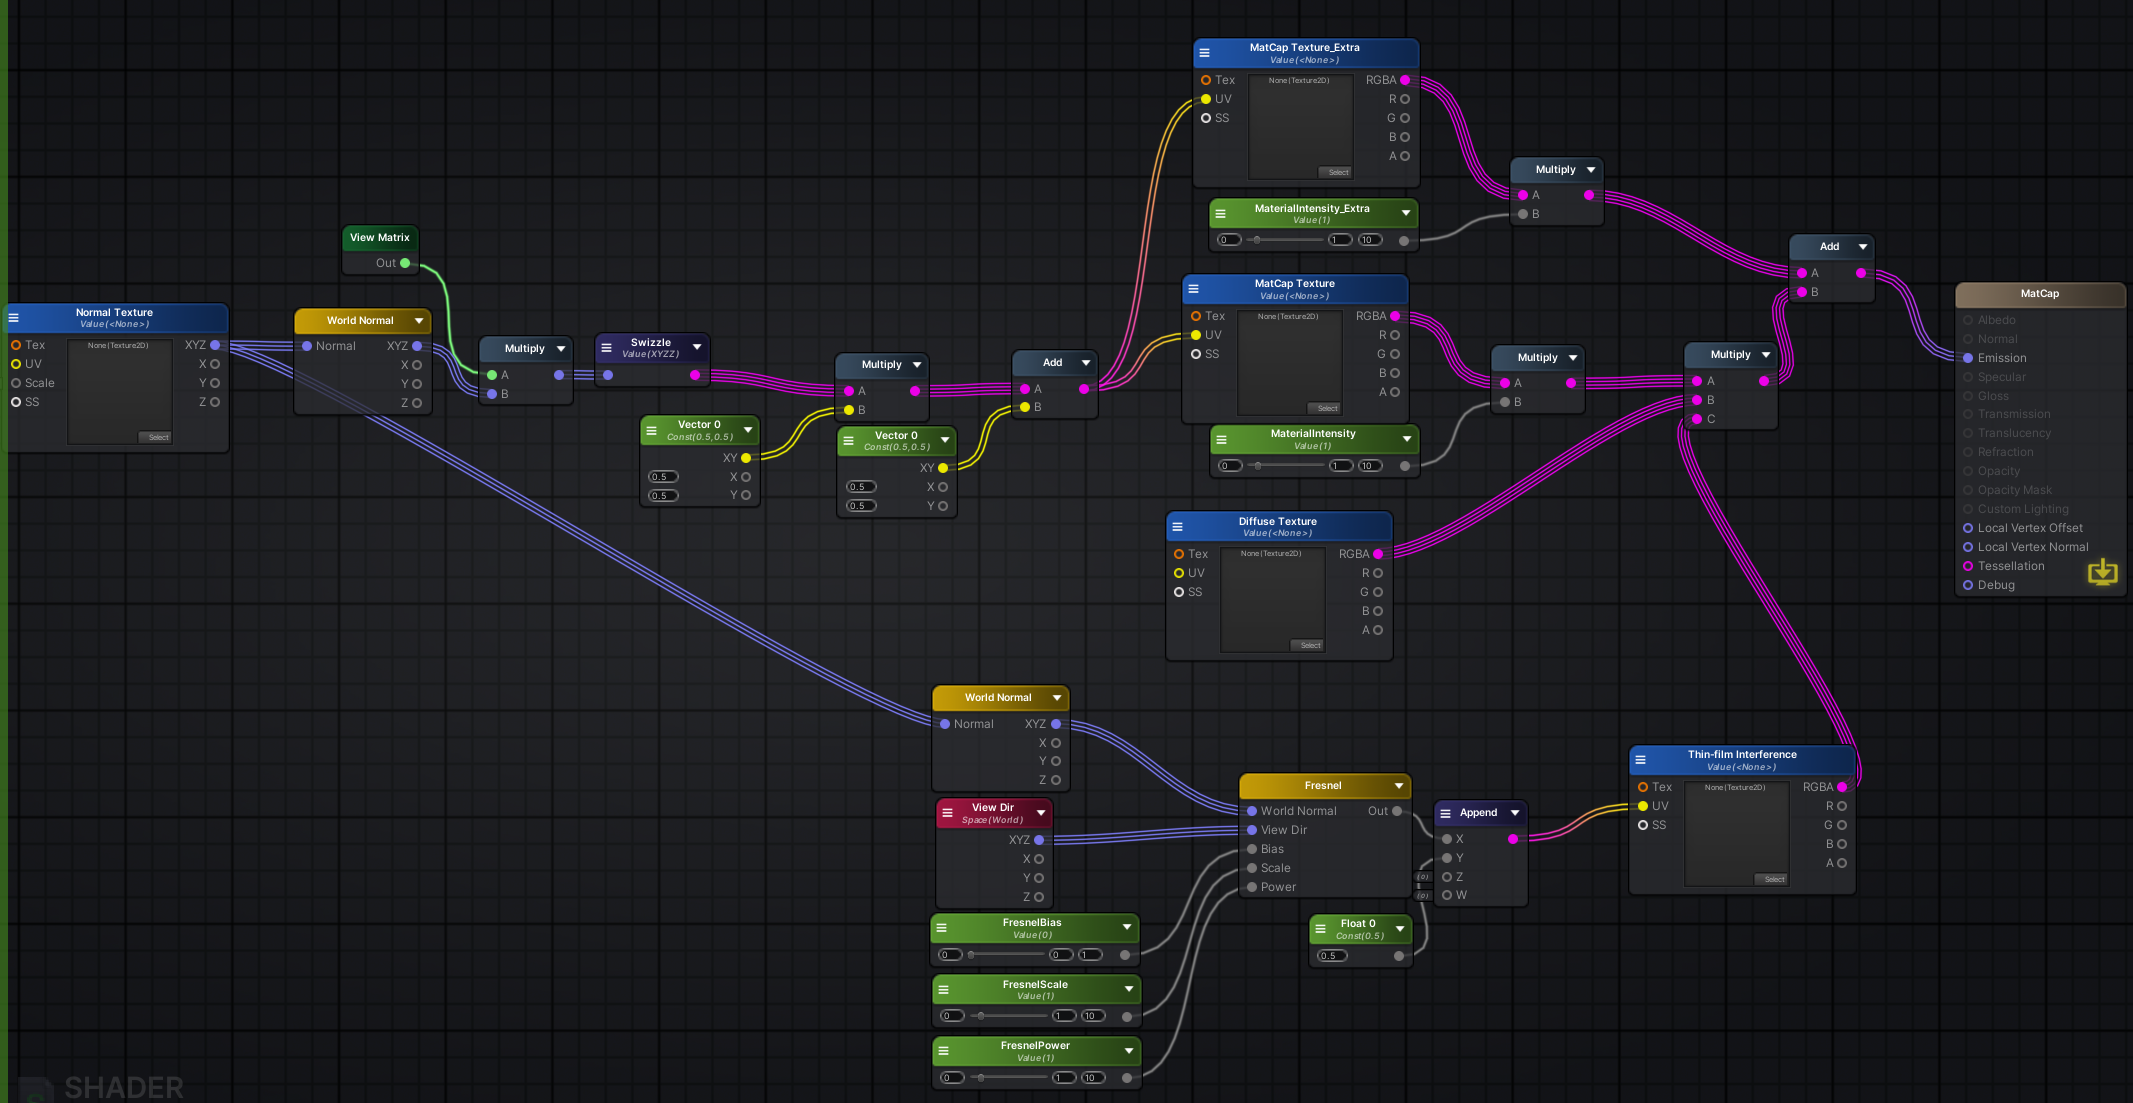
Task: Open the MaterialIntensity_Extra node dropdown arrow
Action: [1405, 213]
